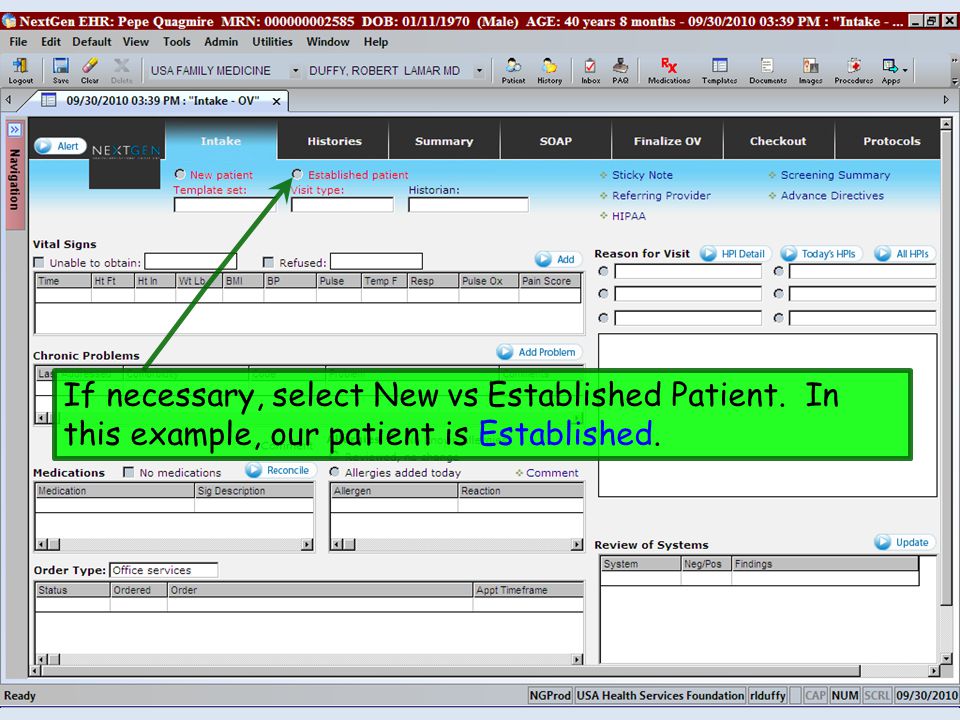Select the first left Reason for Visit radio
This screenshot has width=960, height=720.
[603, 271]
